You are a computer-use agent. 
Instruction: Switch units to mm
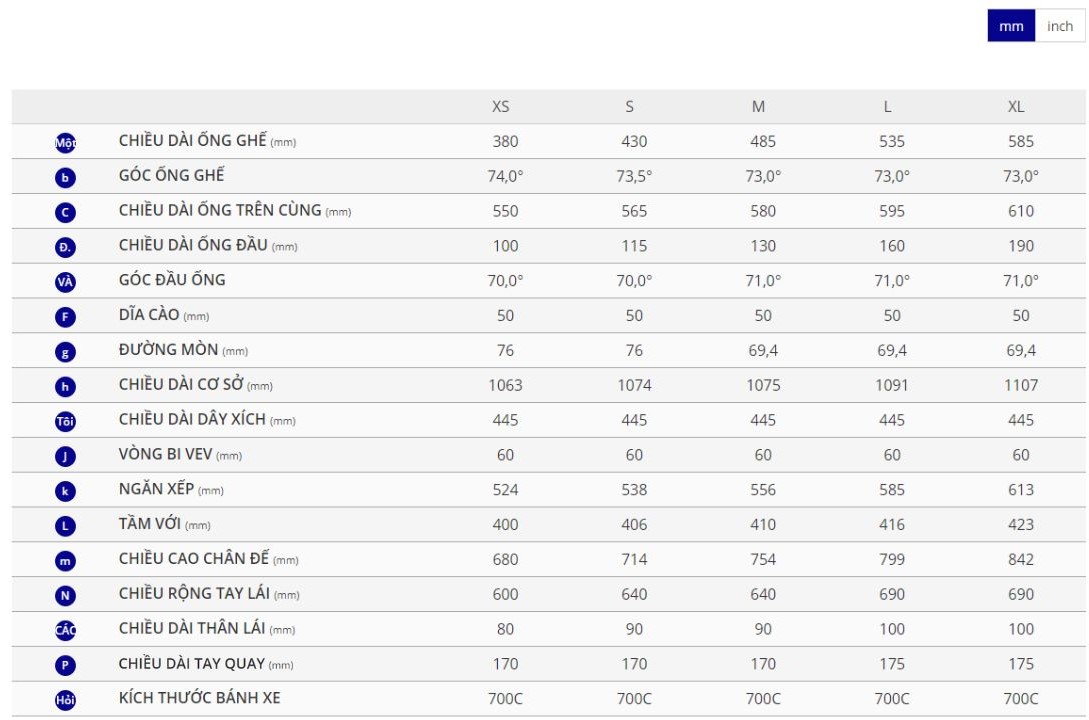1011,27
